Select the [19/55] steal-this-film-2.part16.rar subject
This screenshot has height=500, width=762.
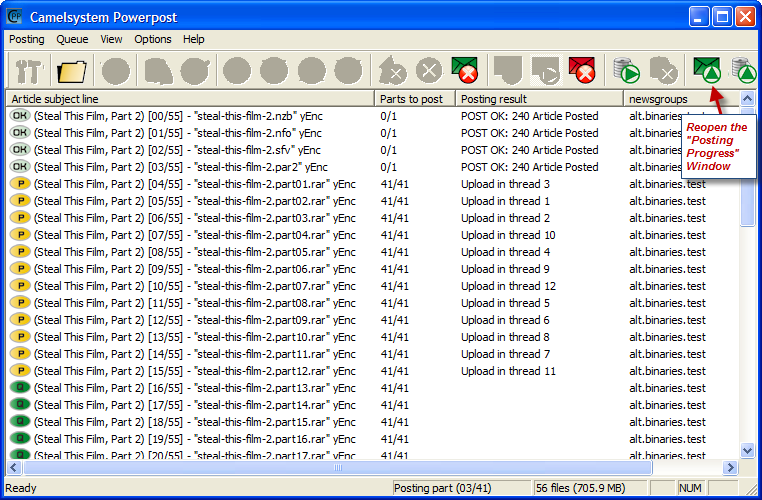tap(194, 439)
